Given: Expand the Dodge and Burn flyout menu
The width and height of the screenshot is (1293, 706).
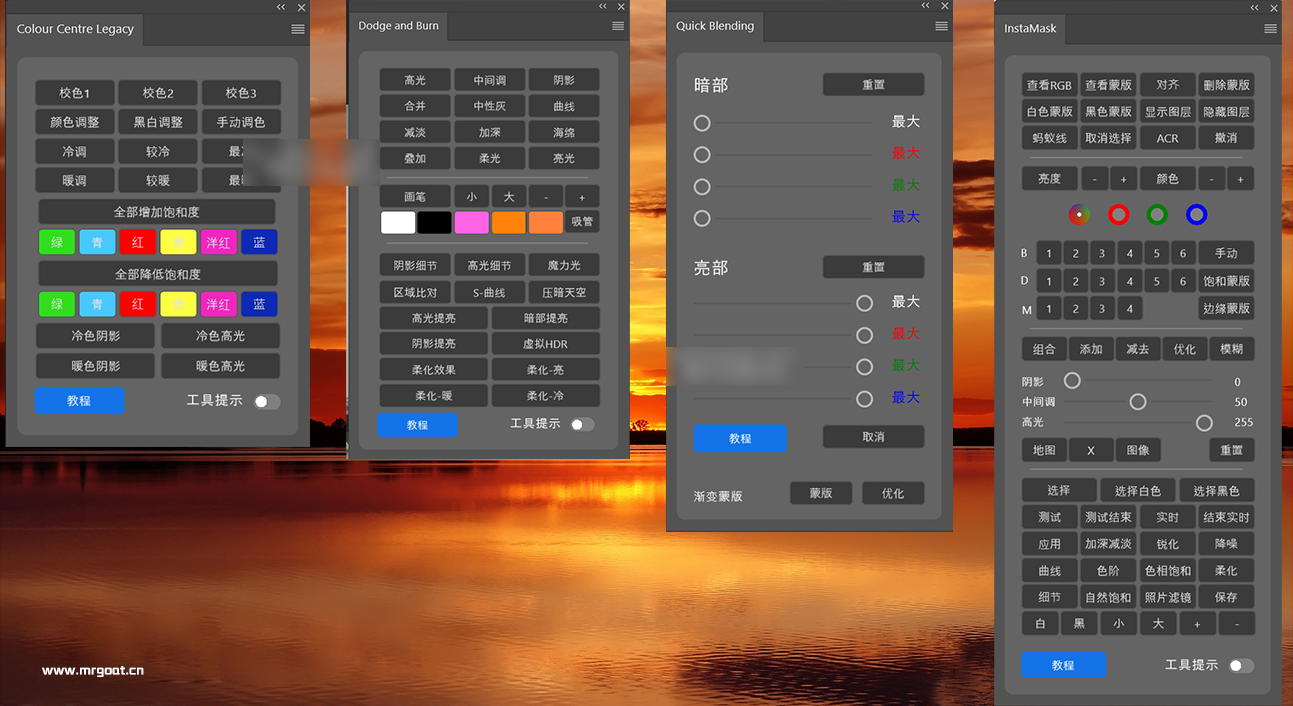Looking at the screenshot, I should coord(617,26).
